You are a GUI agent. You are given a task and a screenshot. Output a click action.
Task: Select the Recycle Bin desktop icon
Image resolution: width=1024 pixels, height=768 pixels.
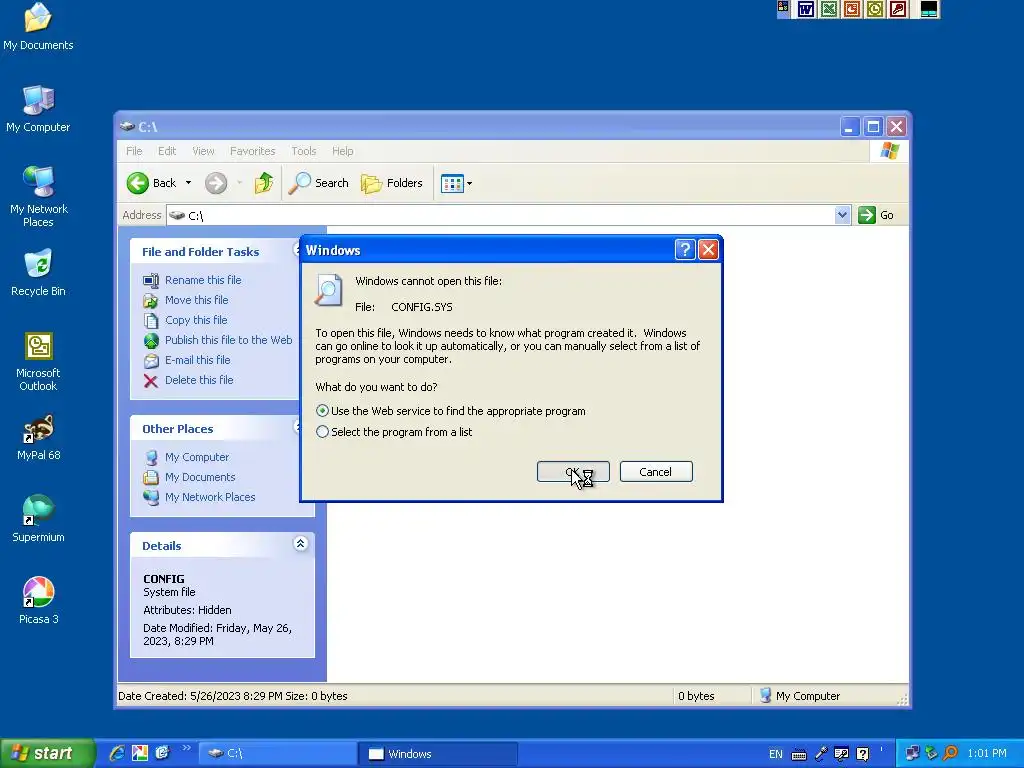point(38,272)
